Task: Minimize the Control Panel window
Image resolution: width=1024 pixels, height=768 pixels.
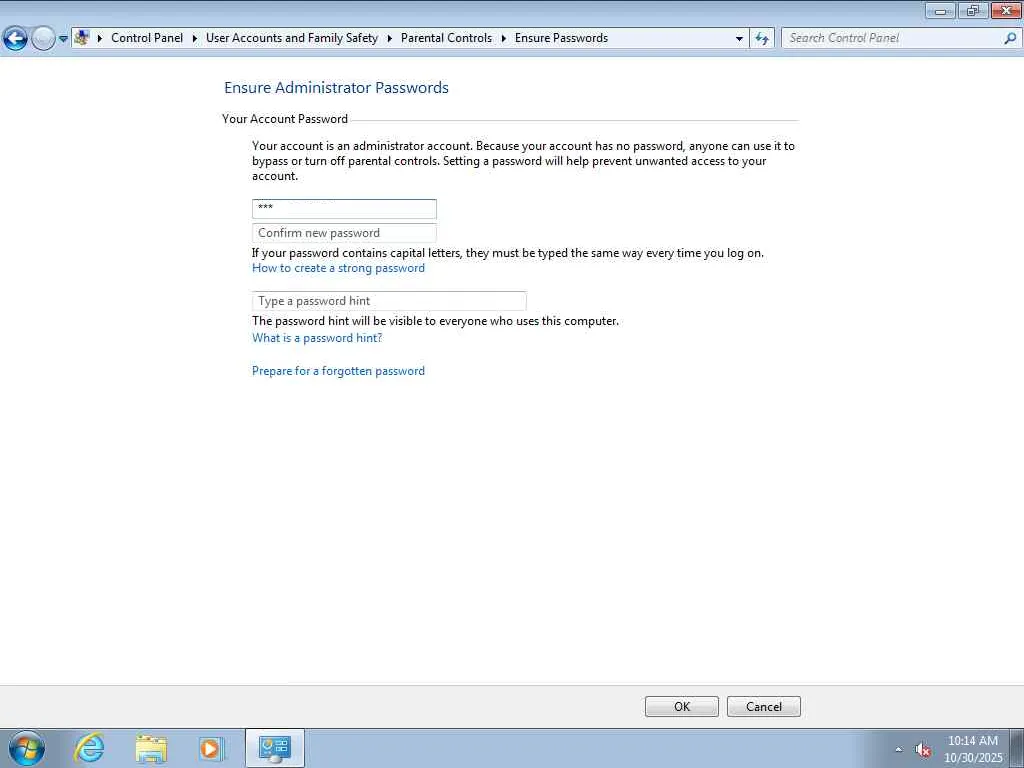Action: point(940,10)
